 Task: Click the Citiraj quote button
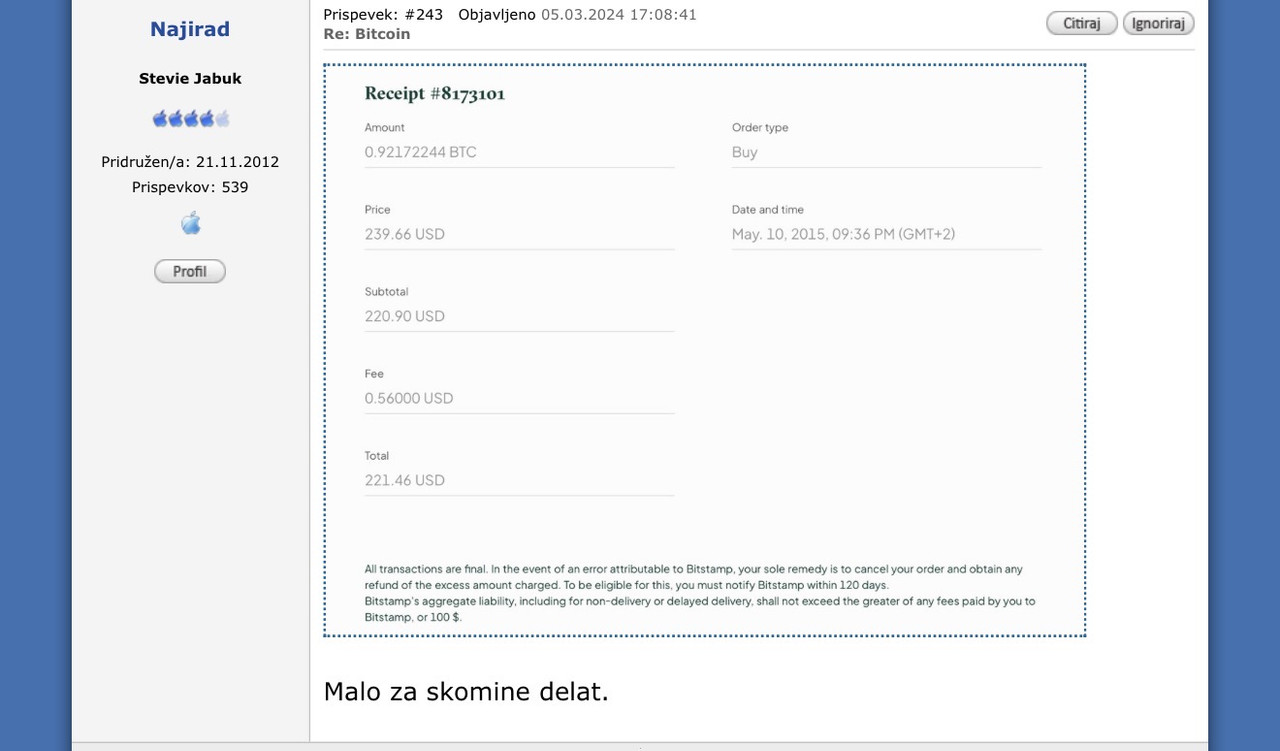click(x=1082, y=23)
